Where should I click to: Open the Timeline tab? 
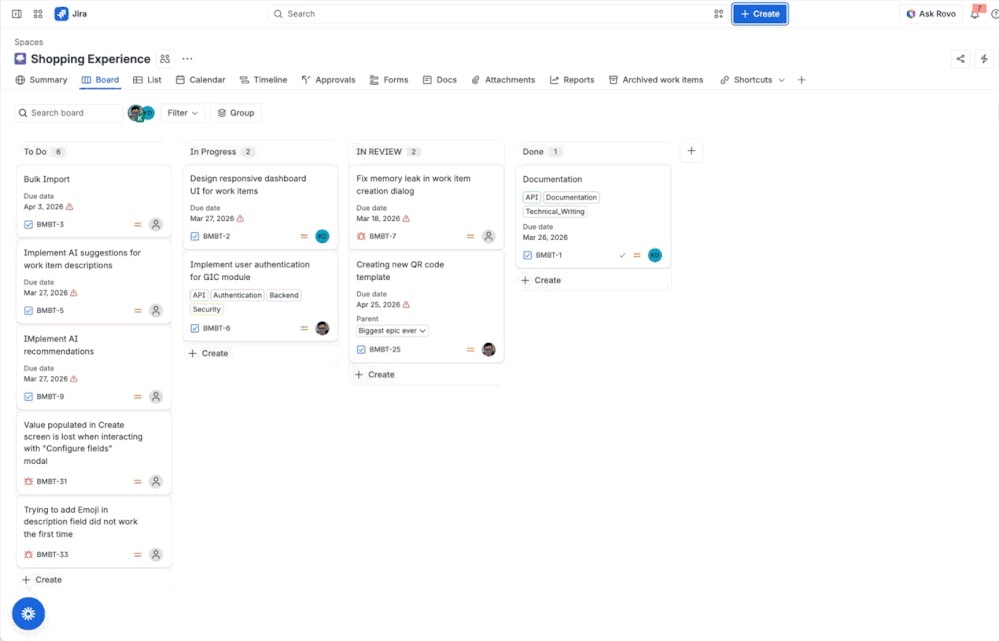tap(263, 80)
